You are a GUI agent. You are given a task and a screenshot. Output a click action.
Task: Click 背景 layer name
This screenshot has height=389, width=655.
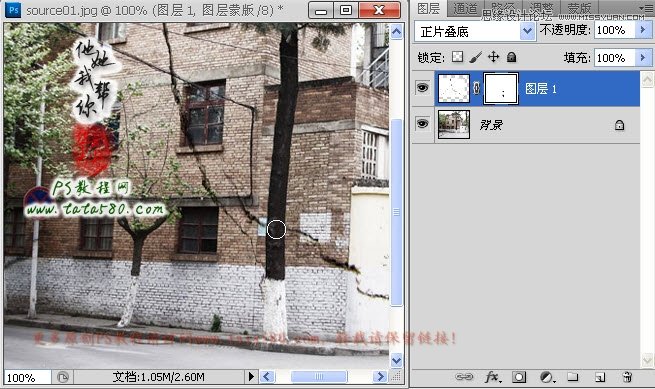pyautogui.click(x=491, y=125)
